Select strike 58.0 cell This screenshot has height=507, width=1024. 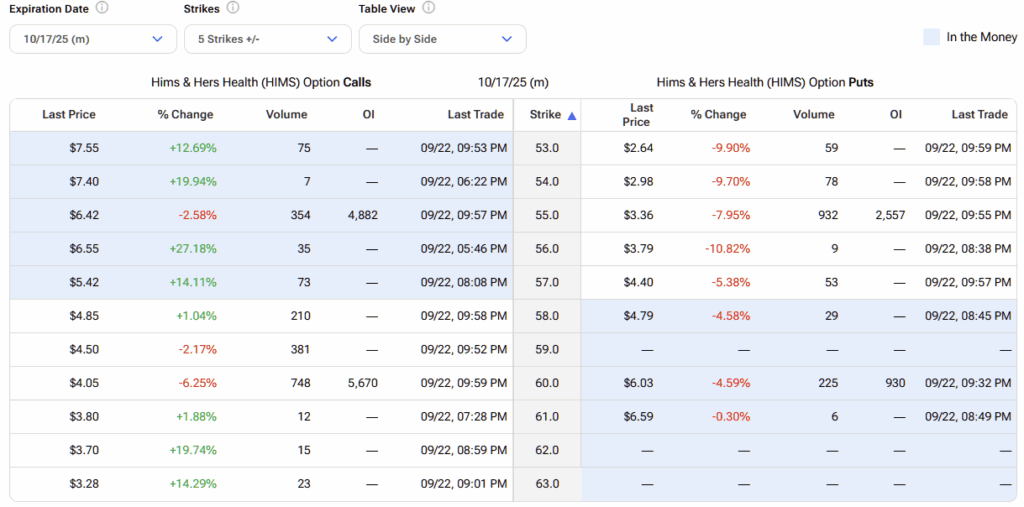click(x=547, y=316)
